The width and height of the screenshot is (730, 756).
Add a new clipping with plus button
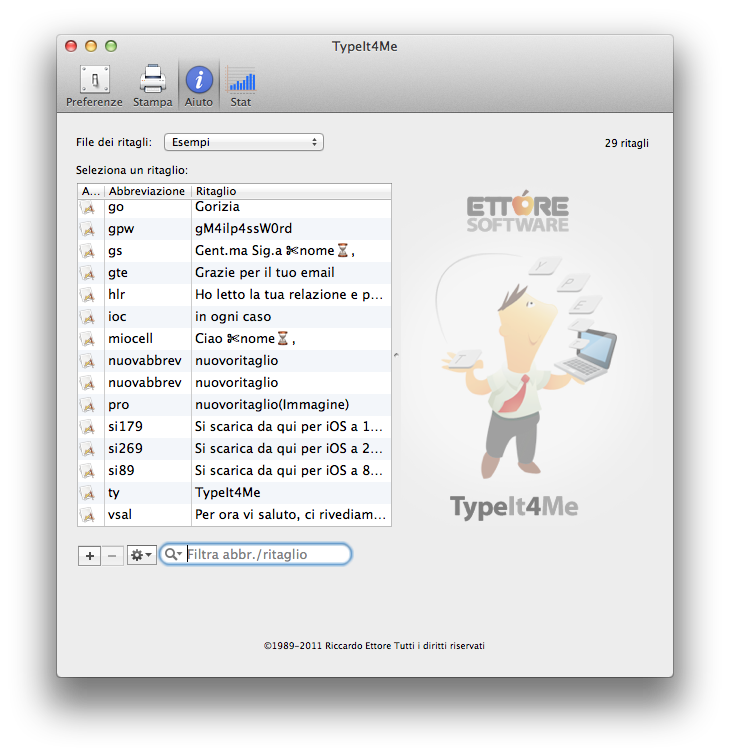[x=89, y=555]
